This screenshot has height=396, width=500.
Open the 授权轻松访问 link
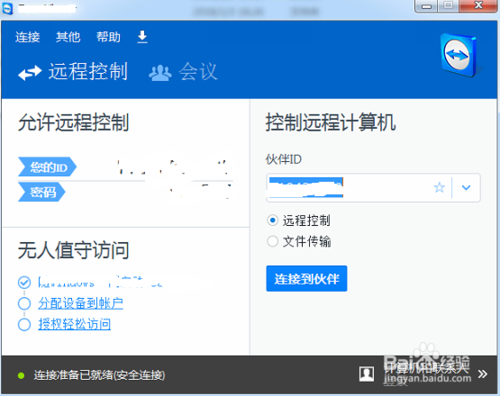point(74,324)
